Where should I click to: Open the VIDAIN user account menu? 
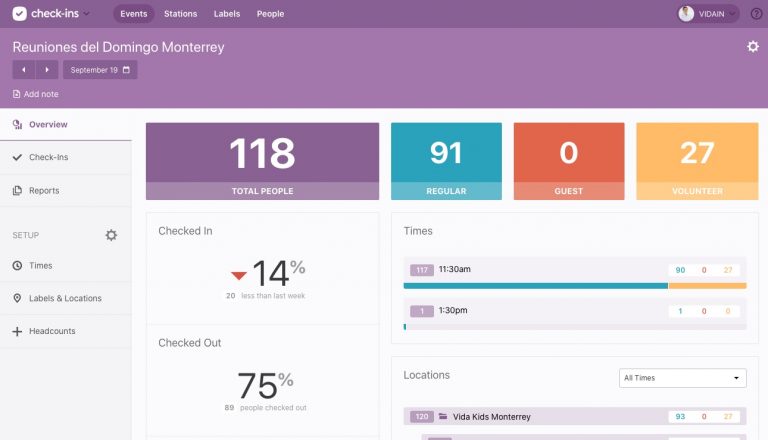point(708,14)
